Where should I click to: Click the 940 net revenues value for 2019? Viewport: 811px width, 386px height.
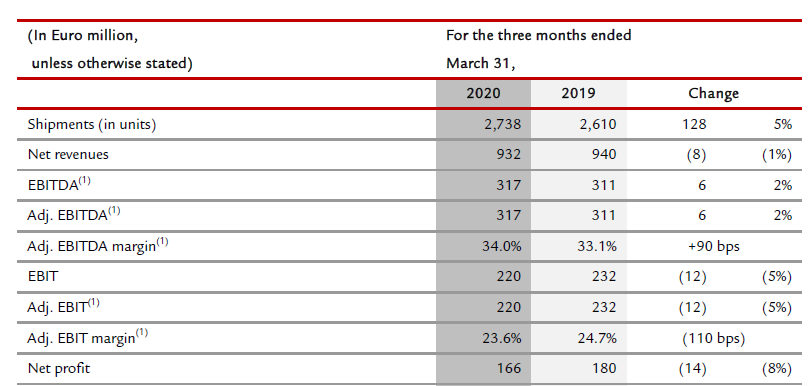(604, 154)
